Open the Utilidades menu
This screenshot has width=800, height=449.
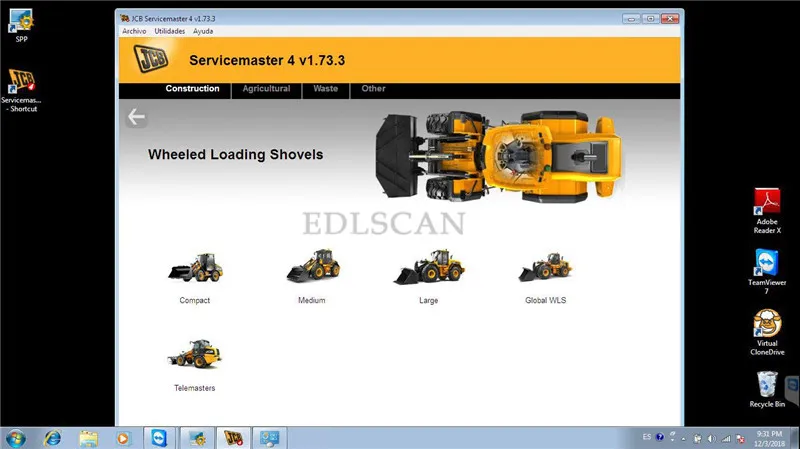click(170, 31)
